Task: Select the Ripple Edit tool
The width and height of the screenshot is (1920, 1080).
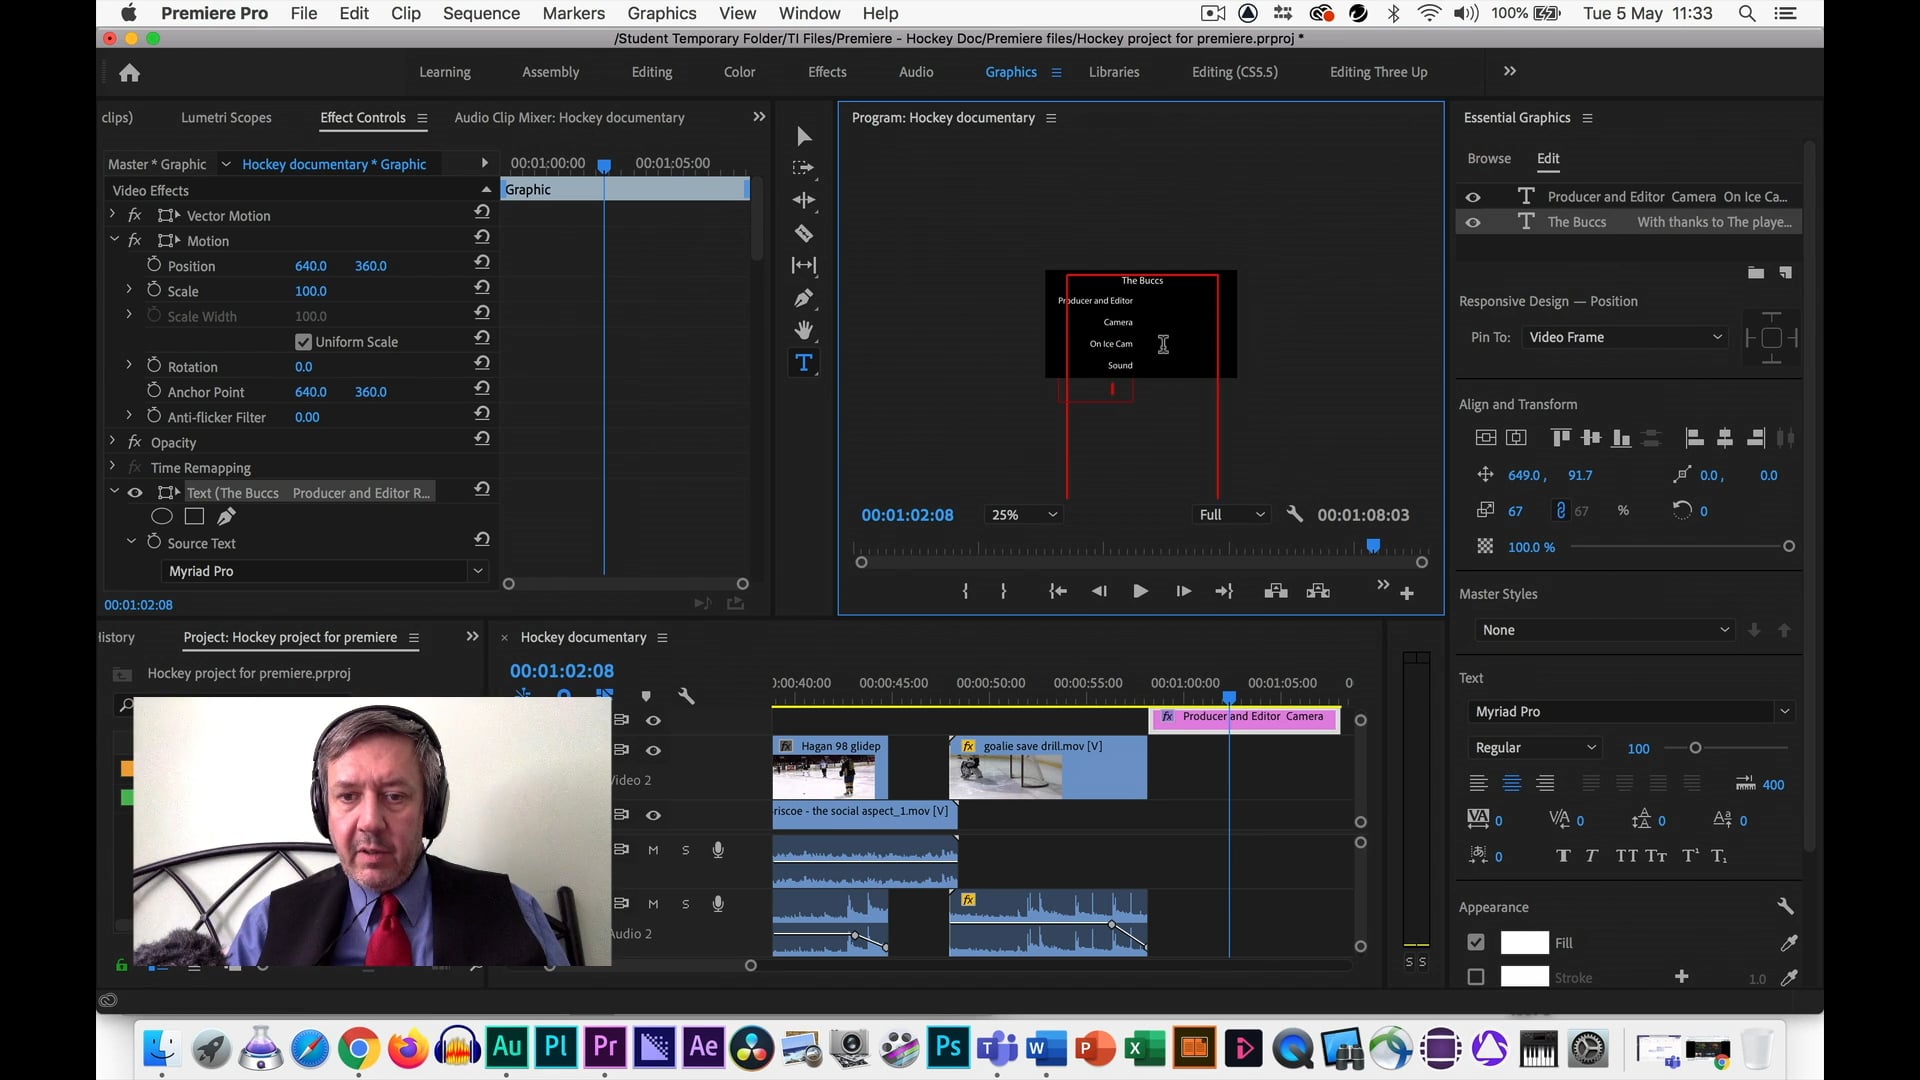Action: 804,200
